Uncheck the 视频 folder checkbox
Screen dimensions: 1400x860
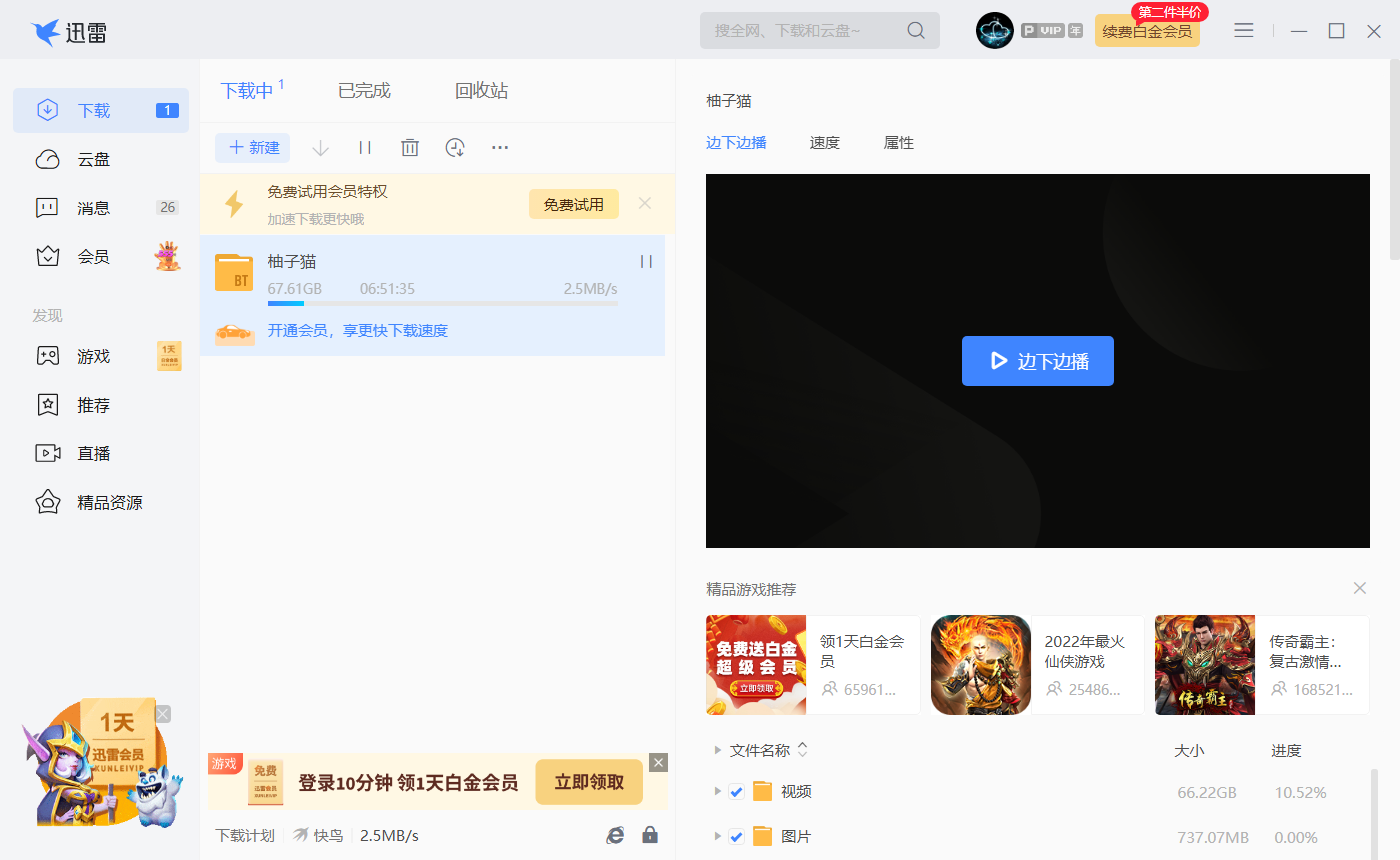click(737, 792)
